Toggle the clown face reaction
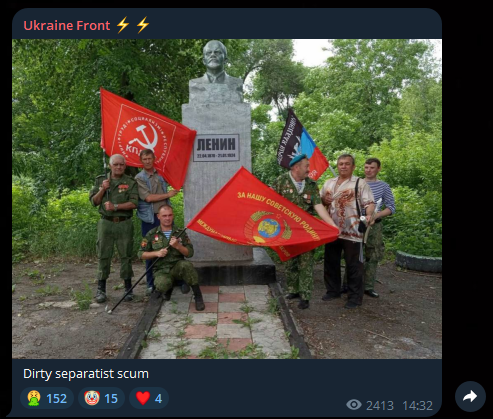493x419 pixels. pos(101,398)
